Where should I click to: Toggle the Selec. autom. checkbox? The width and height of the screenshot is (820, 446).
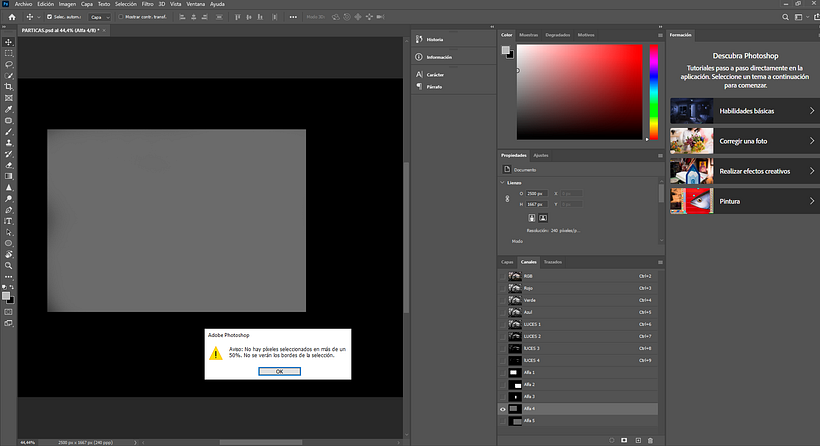[x=50, y=17]
